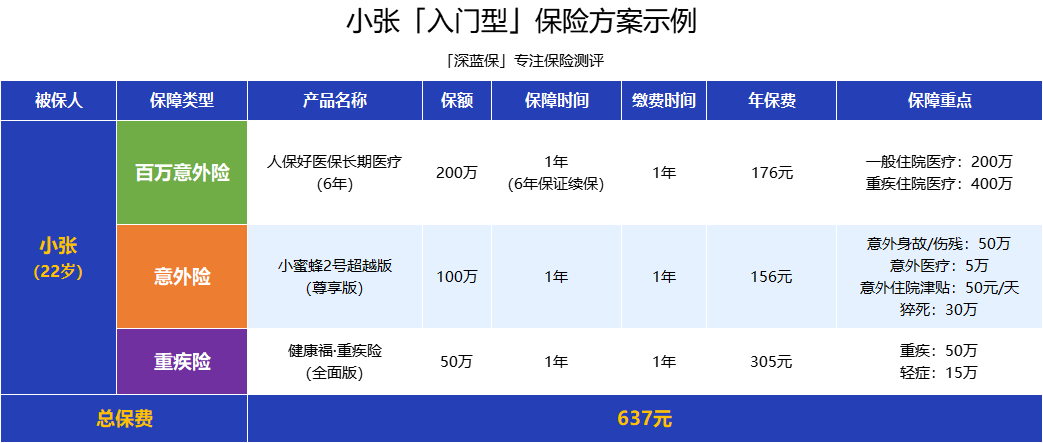Select the 637元 total premium value
The image size is (1043, 443).
click(x=644, y=419)
